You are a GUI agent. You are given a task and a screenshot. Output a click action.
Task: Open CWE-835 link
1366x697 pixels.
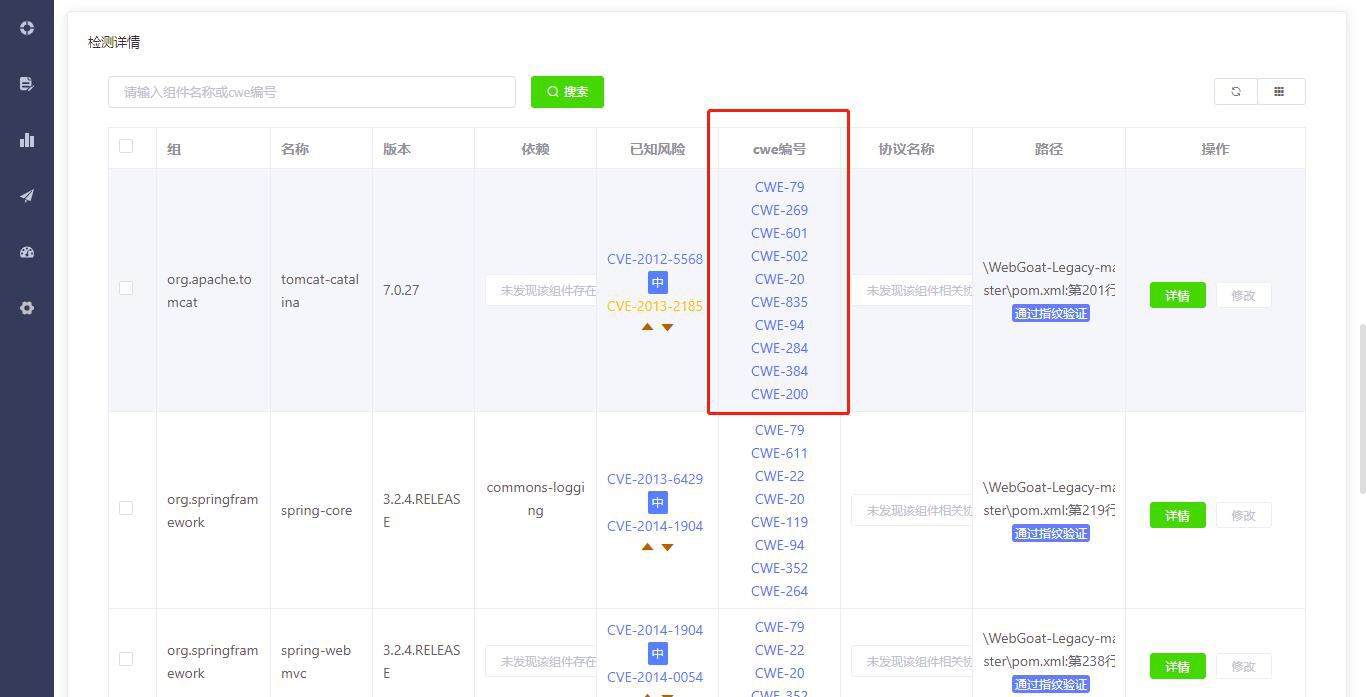779,302
